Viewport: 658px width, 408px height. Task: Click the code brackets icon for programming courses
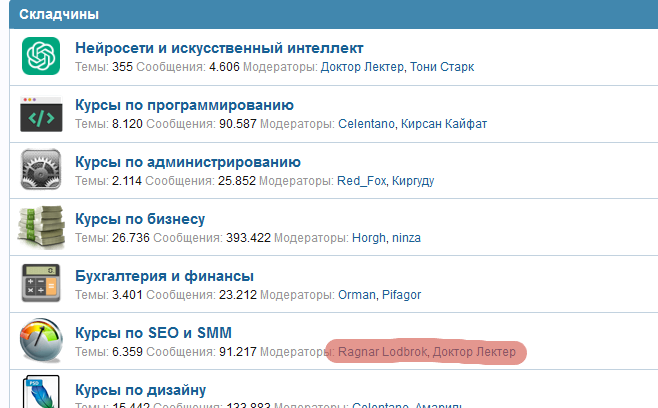point(41,113)
